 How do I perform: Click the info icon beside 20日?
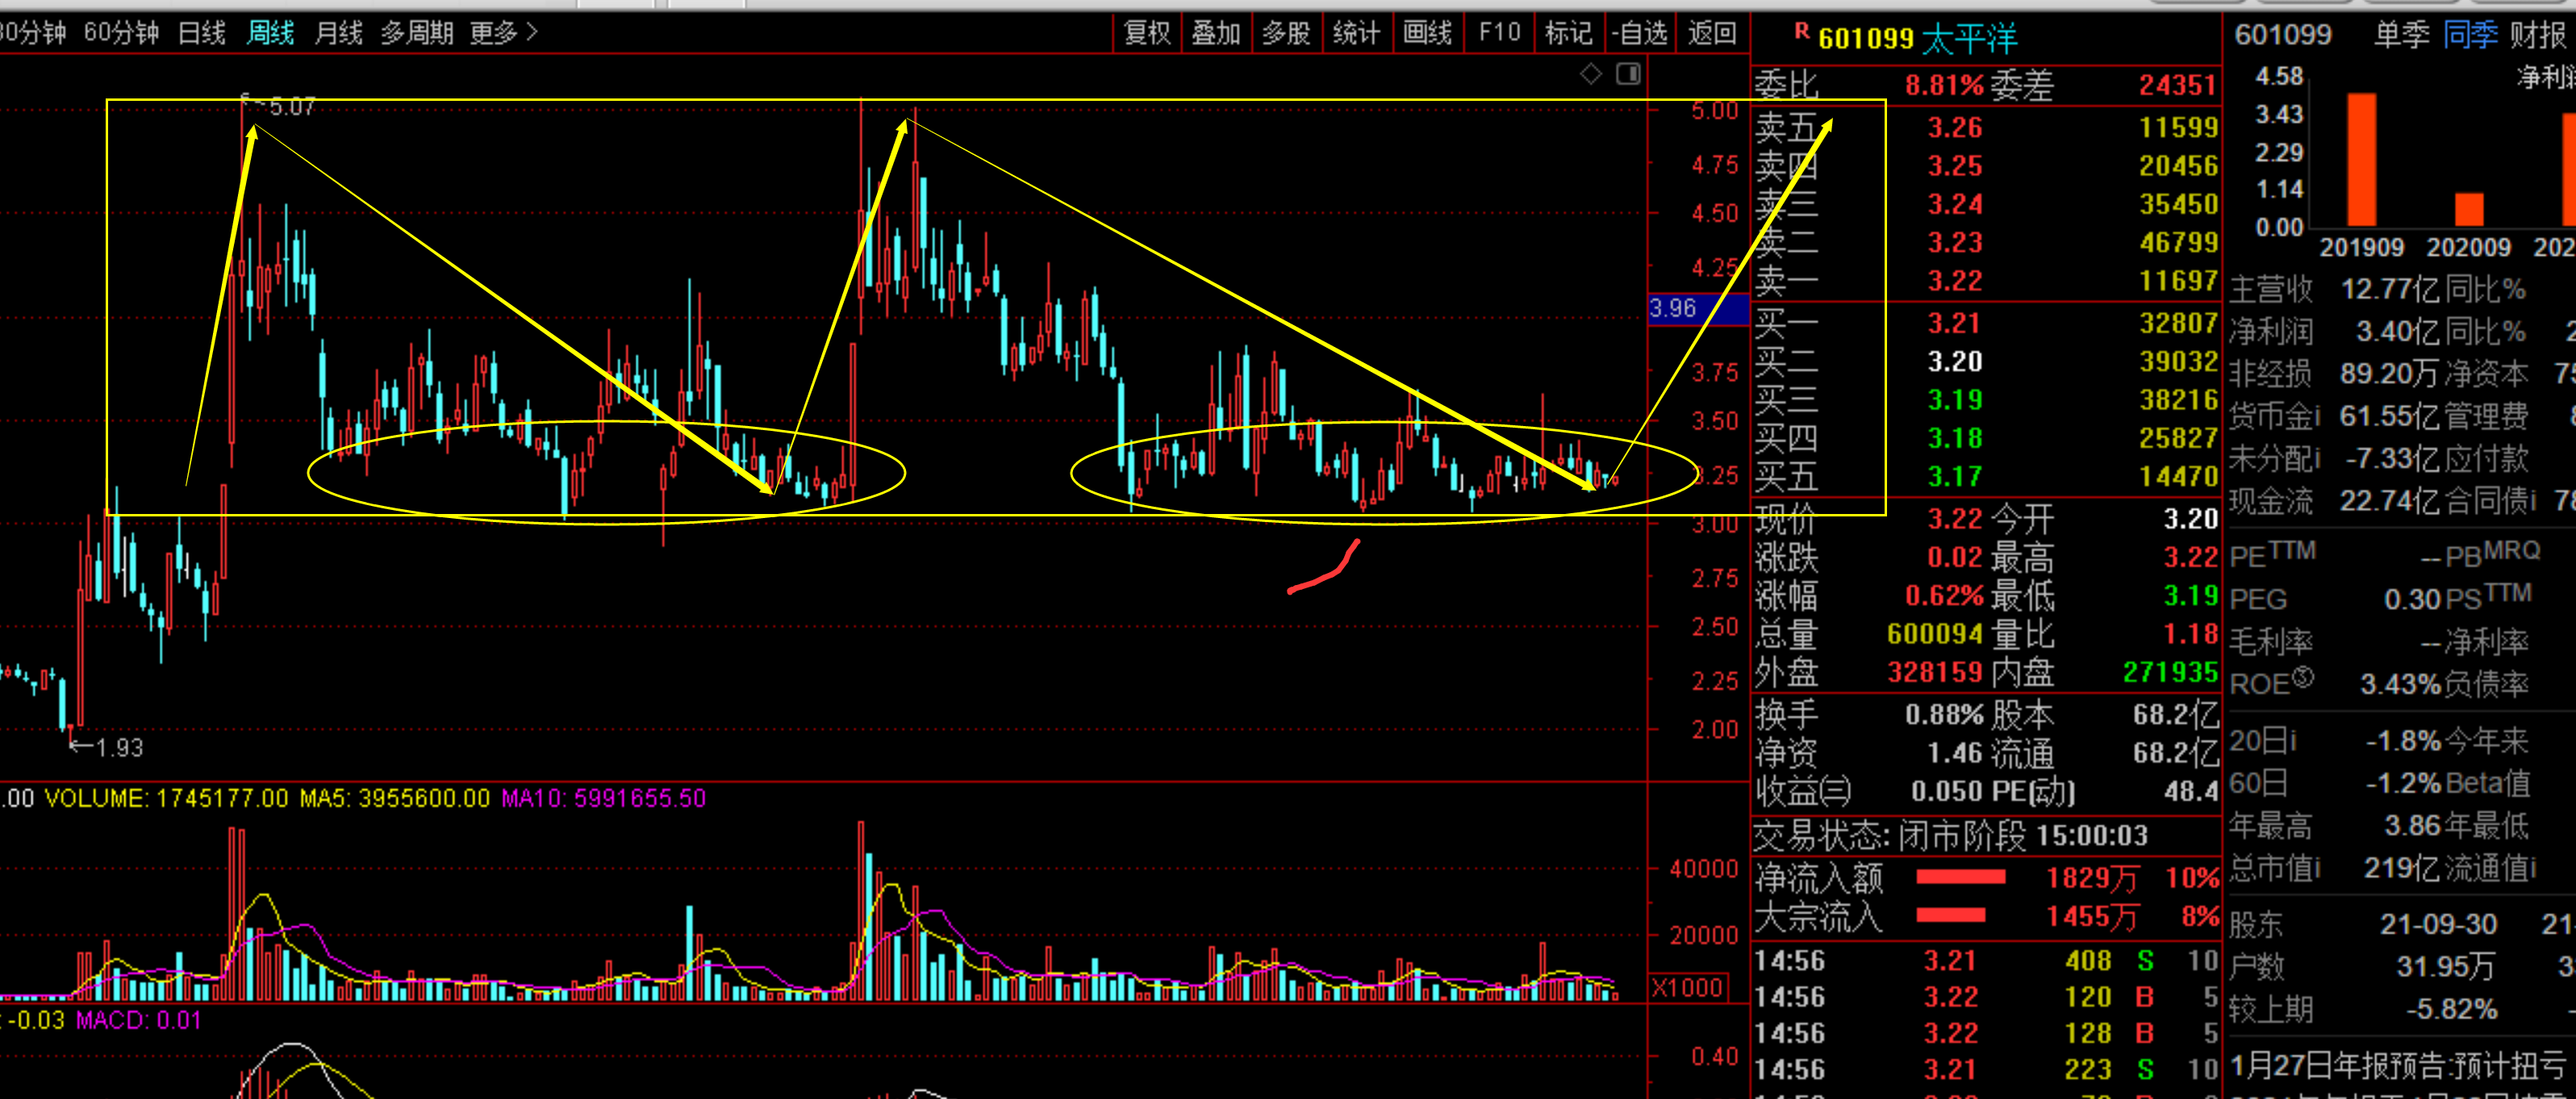coord(2292,741)
